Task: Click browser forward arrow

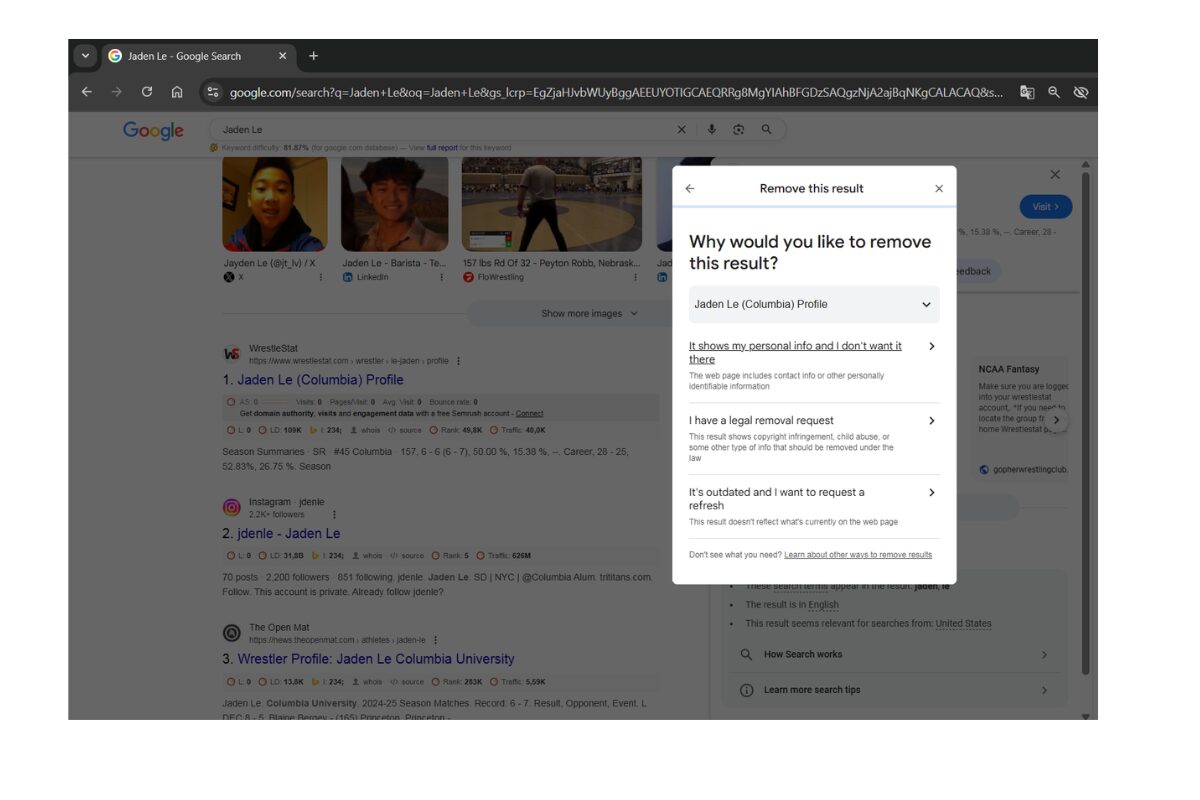Action: click(117, 92)
